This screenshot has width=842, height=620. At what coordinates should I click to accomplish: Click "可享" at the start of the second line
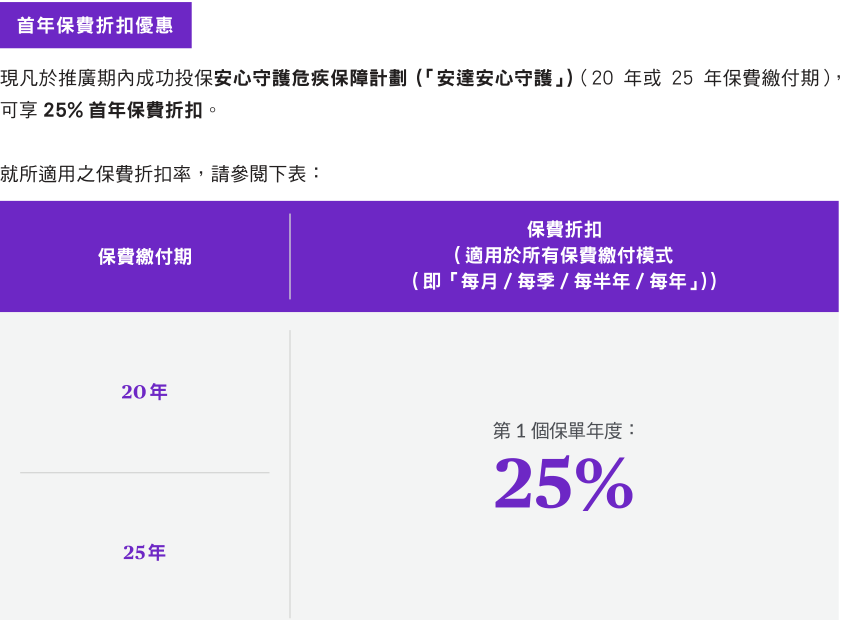pos(20,110)
